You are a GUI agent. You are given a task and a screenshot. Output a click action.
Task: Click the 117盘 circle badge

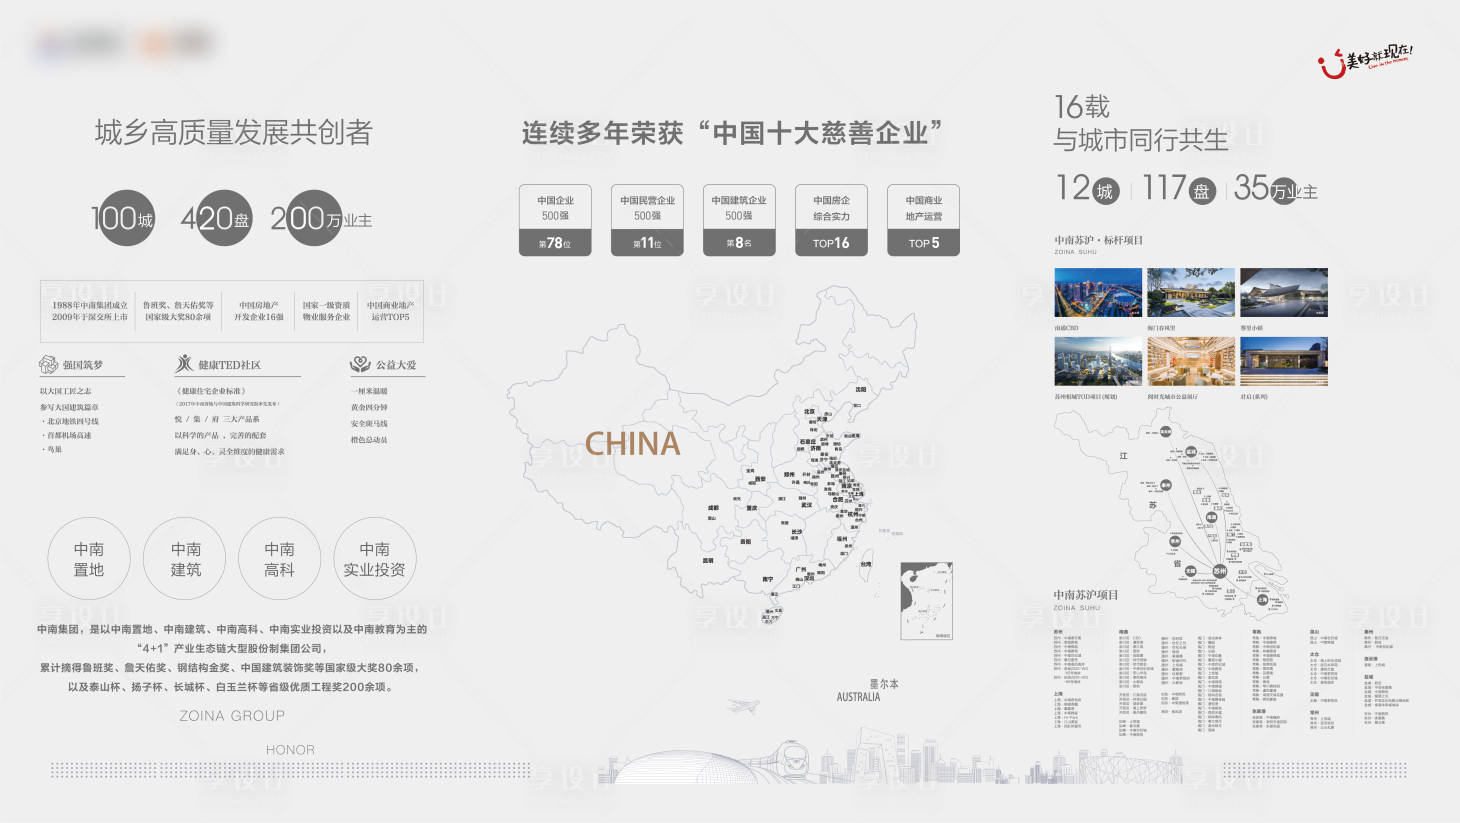tap(1201, 190)
